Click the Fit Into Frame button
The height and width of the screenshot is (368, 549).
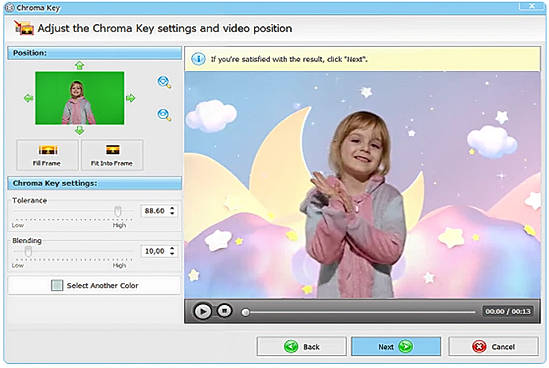pyautogui.click(x=112, y=155)
